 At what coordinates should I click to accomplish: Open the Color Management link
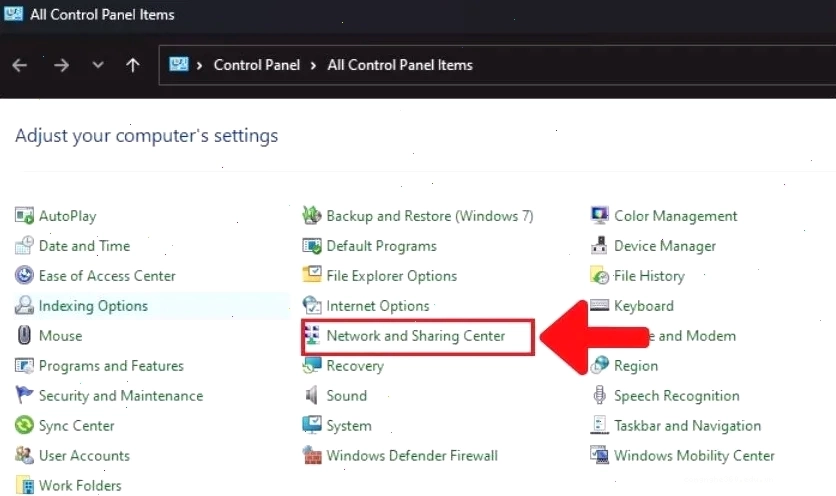pos(676,216)
